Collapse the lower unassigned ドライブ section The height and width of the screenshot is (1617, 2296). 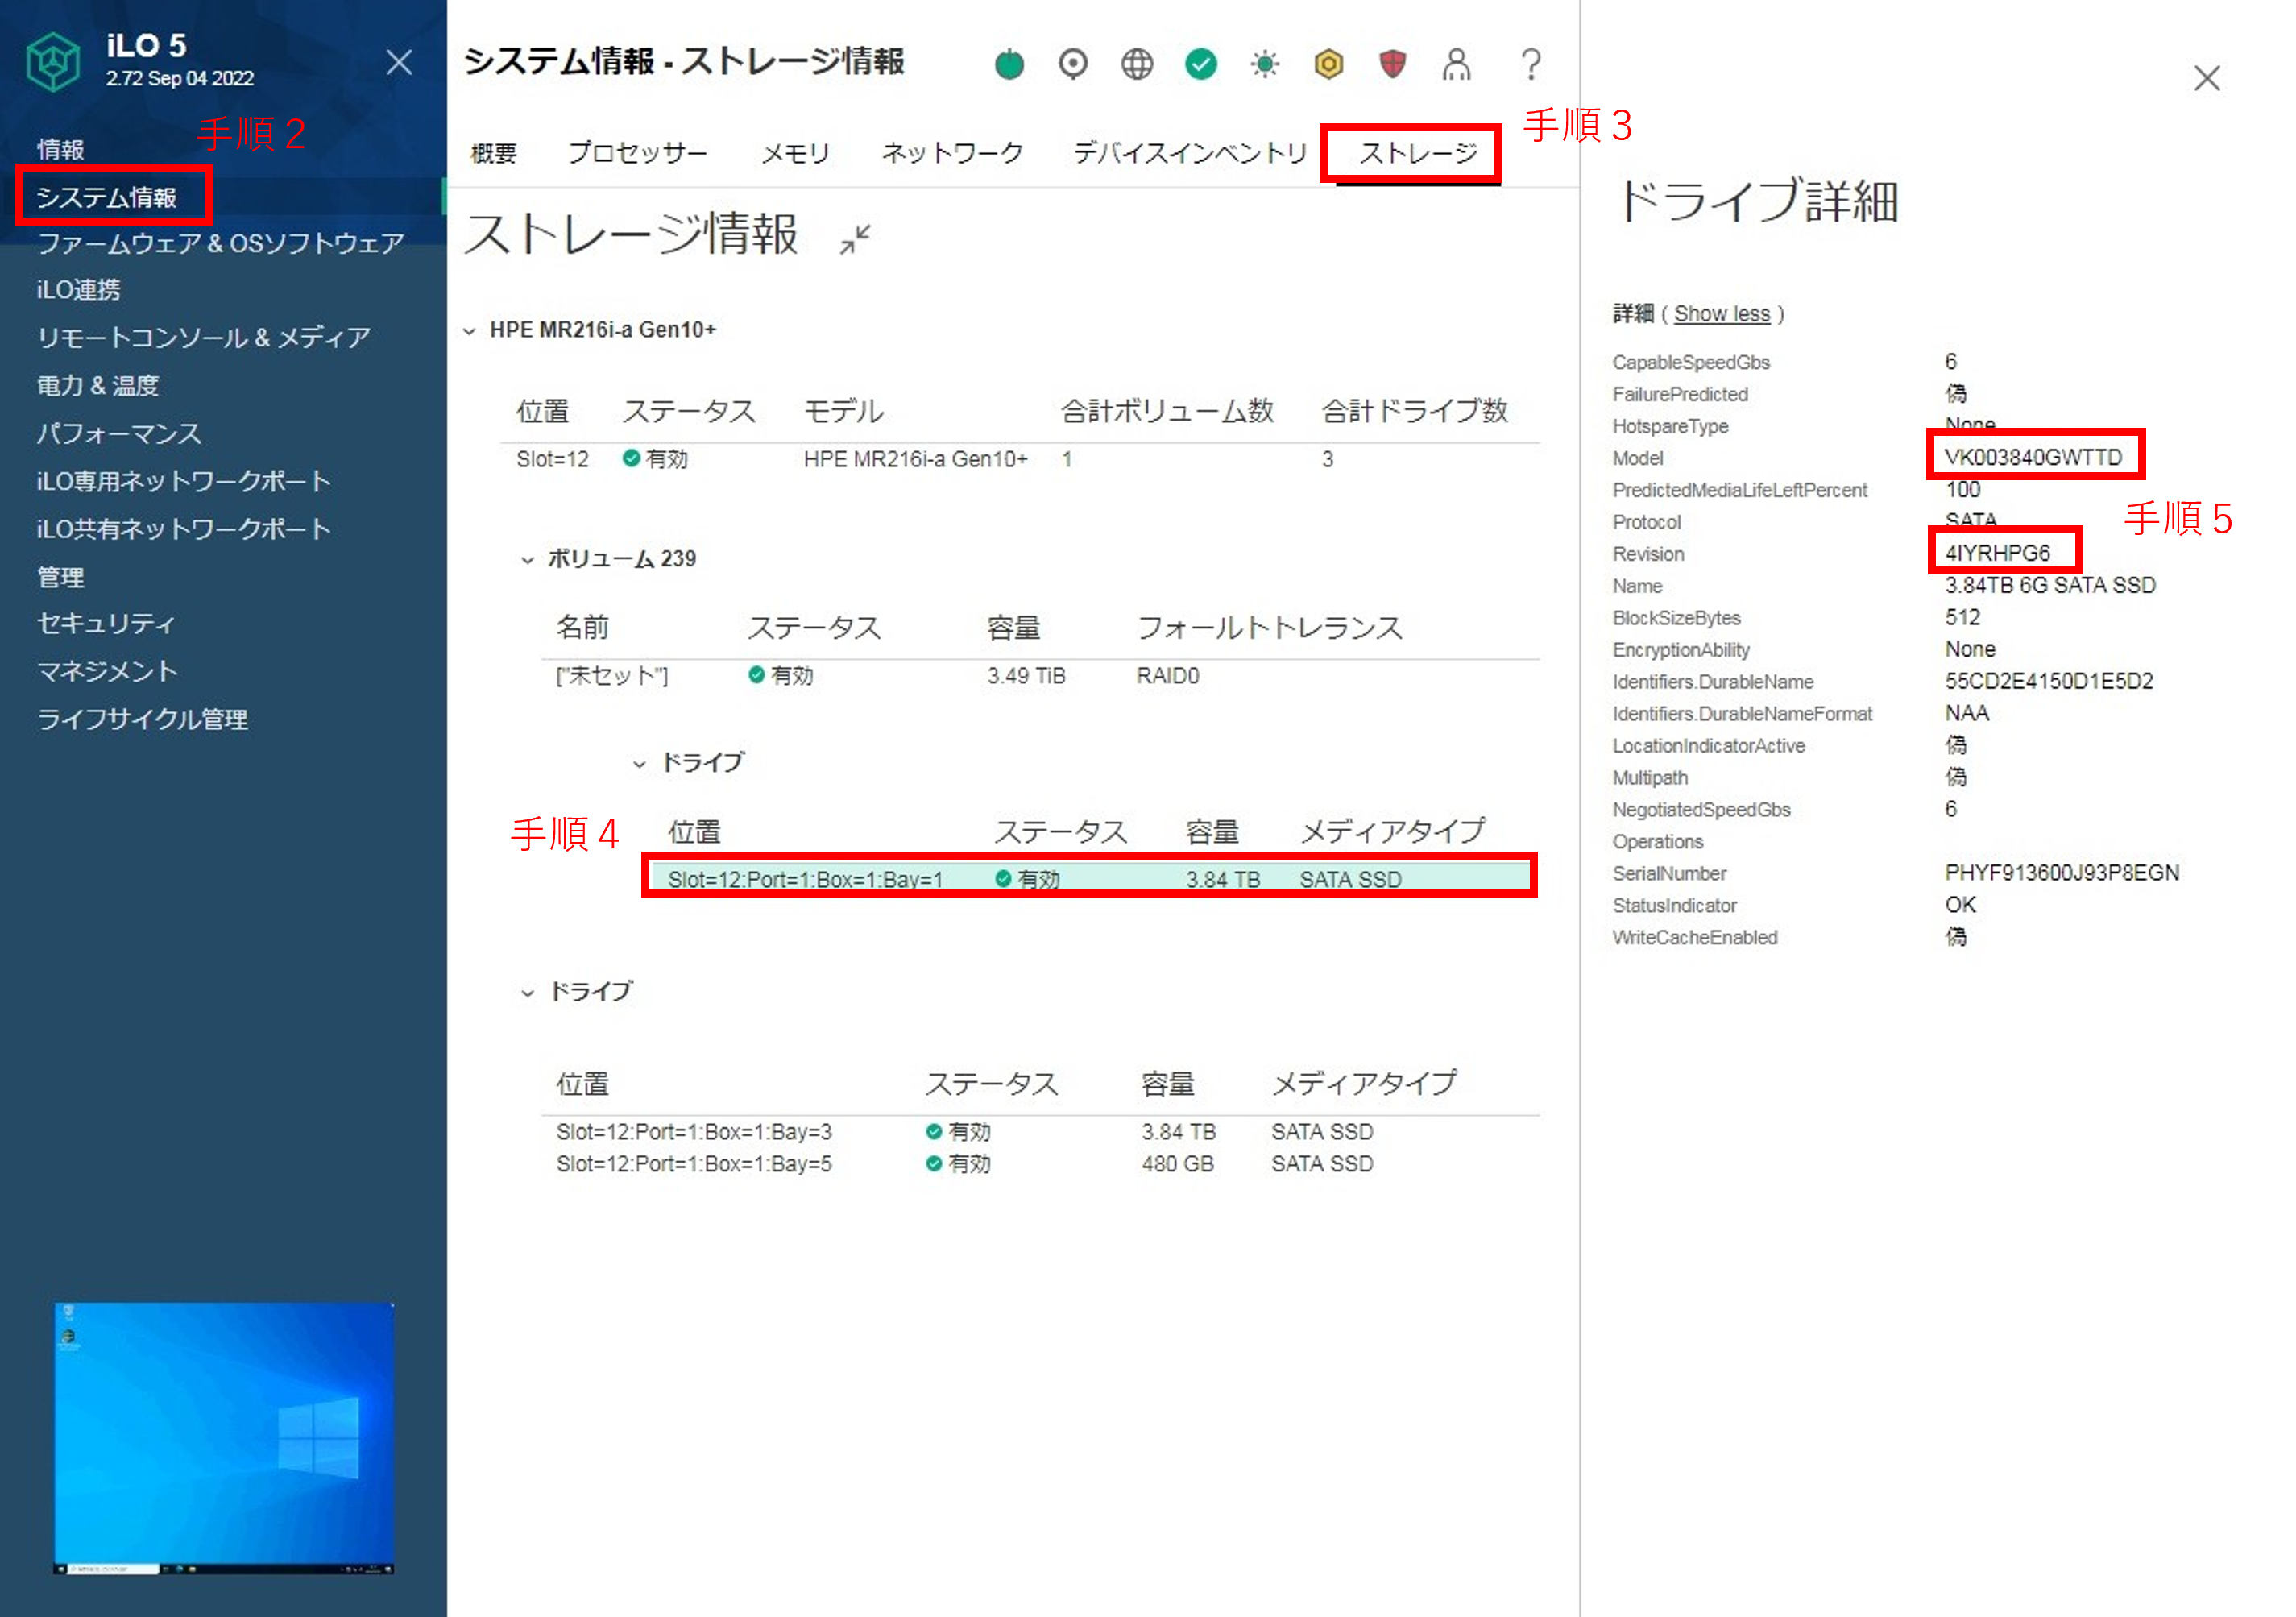[x=527, y=993]
